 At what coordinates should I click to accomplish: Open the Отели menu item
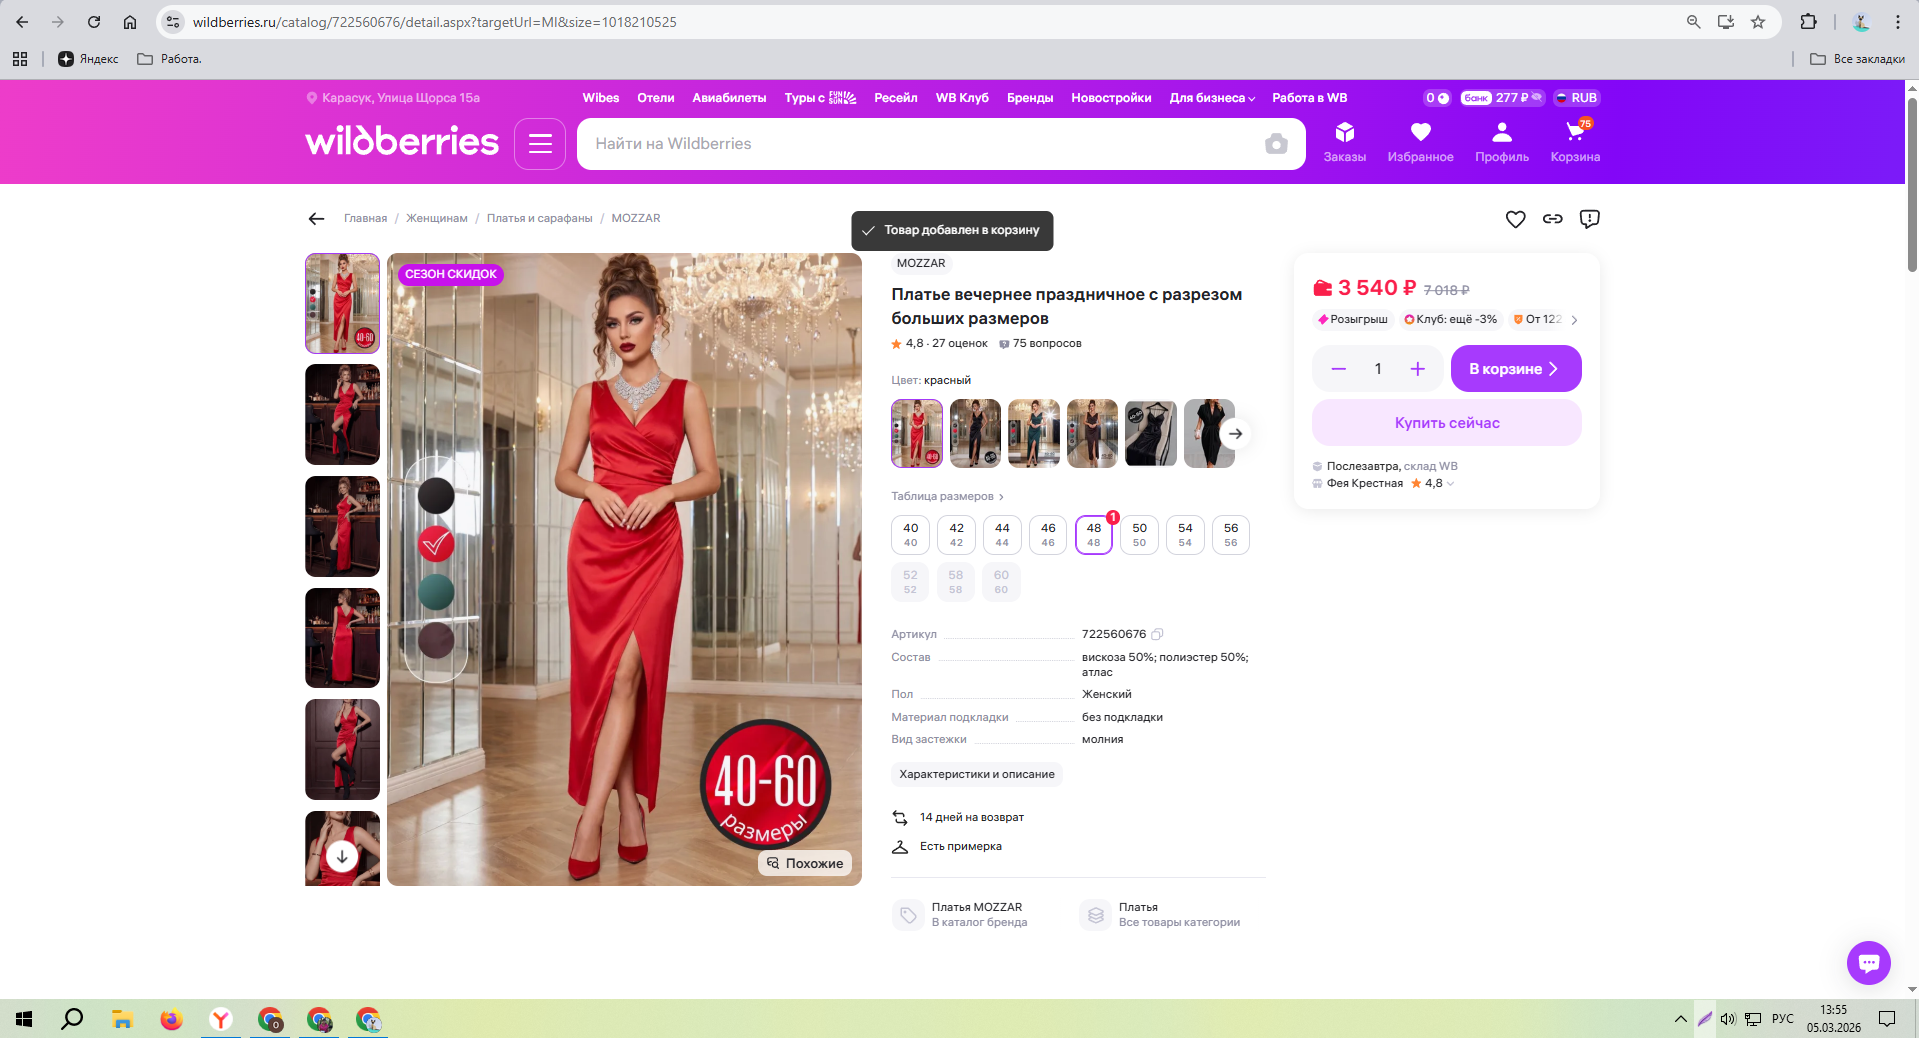(656, 98)
